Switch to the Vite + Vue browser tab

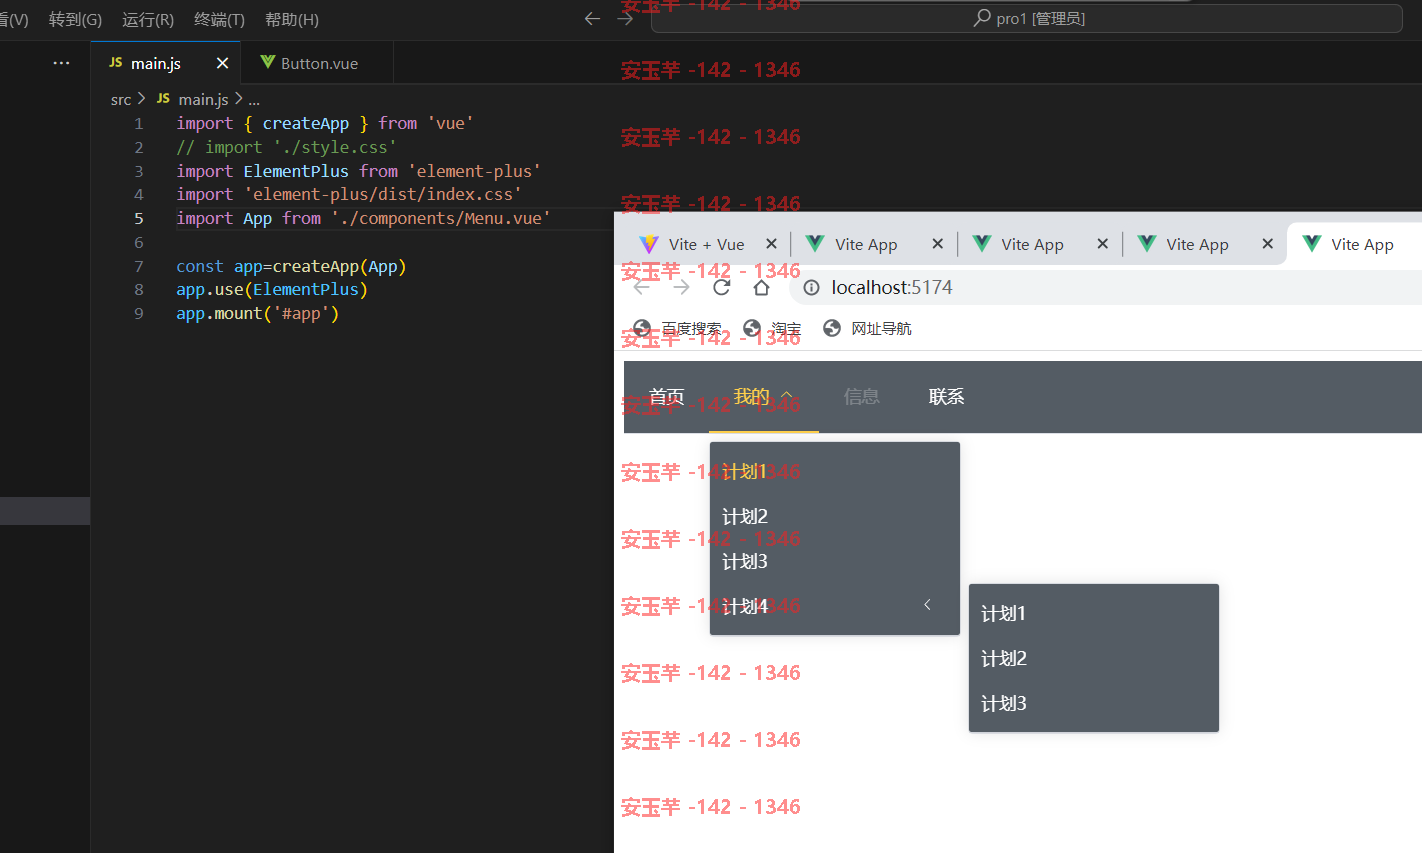click(706, 244)
